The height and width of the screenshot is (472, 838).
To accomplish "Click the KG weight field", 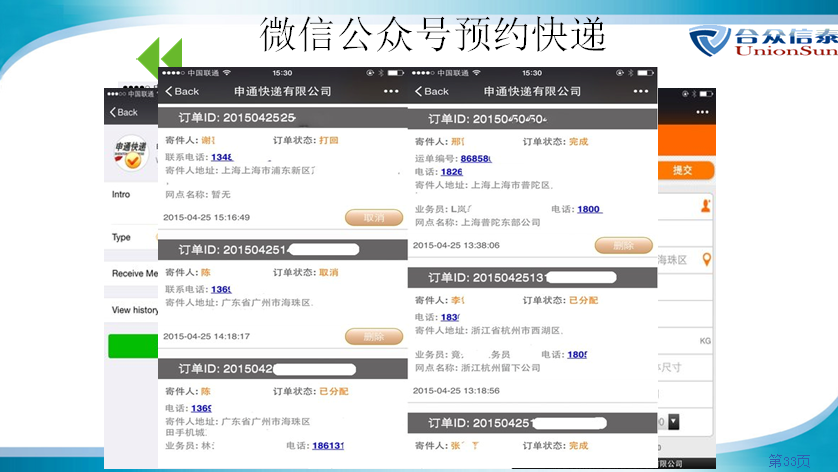I will [685, 341].
